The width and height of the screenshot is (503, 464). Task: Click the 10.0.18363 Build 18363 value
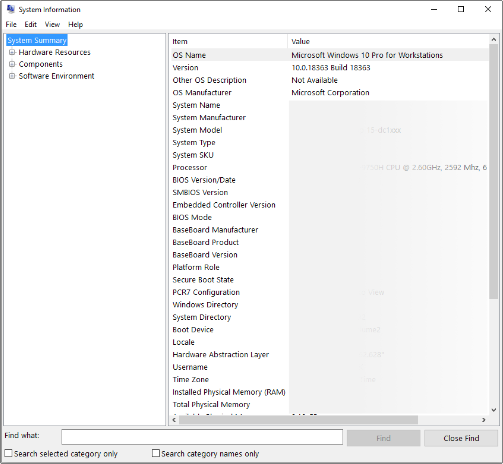pyautogui.click(x=331, y=68)
